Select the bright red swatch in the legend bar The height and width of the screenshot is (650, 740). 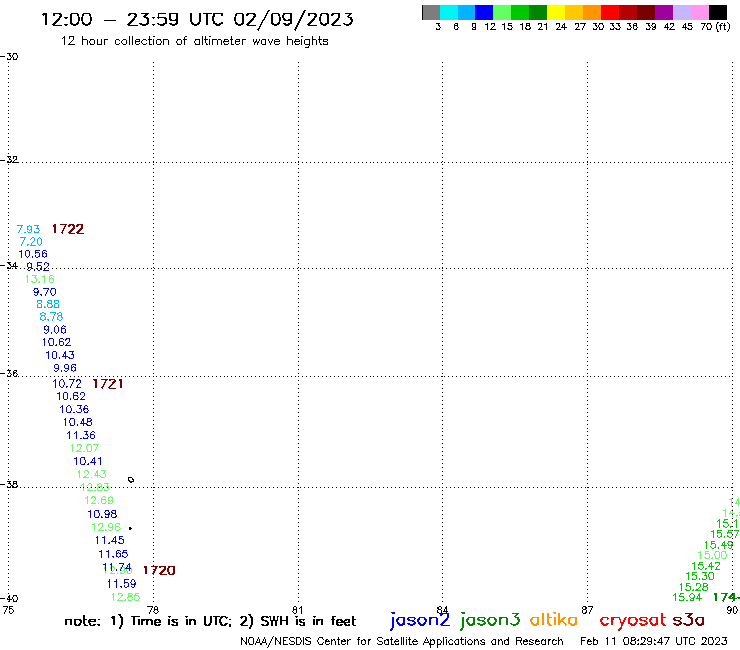coord(610,12)
